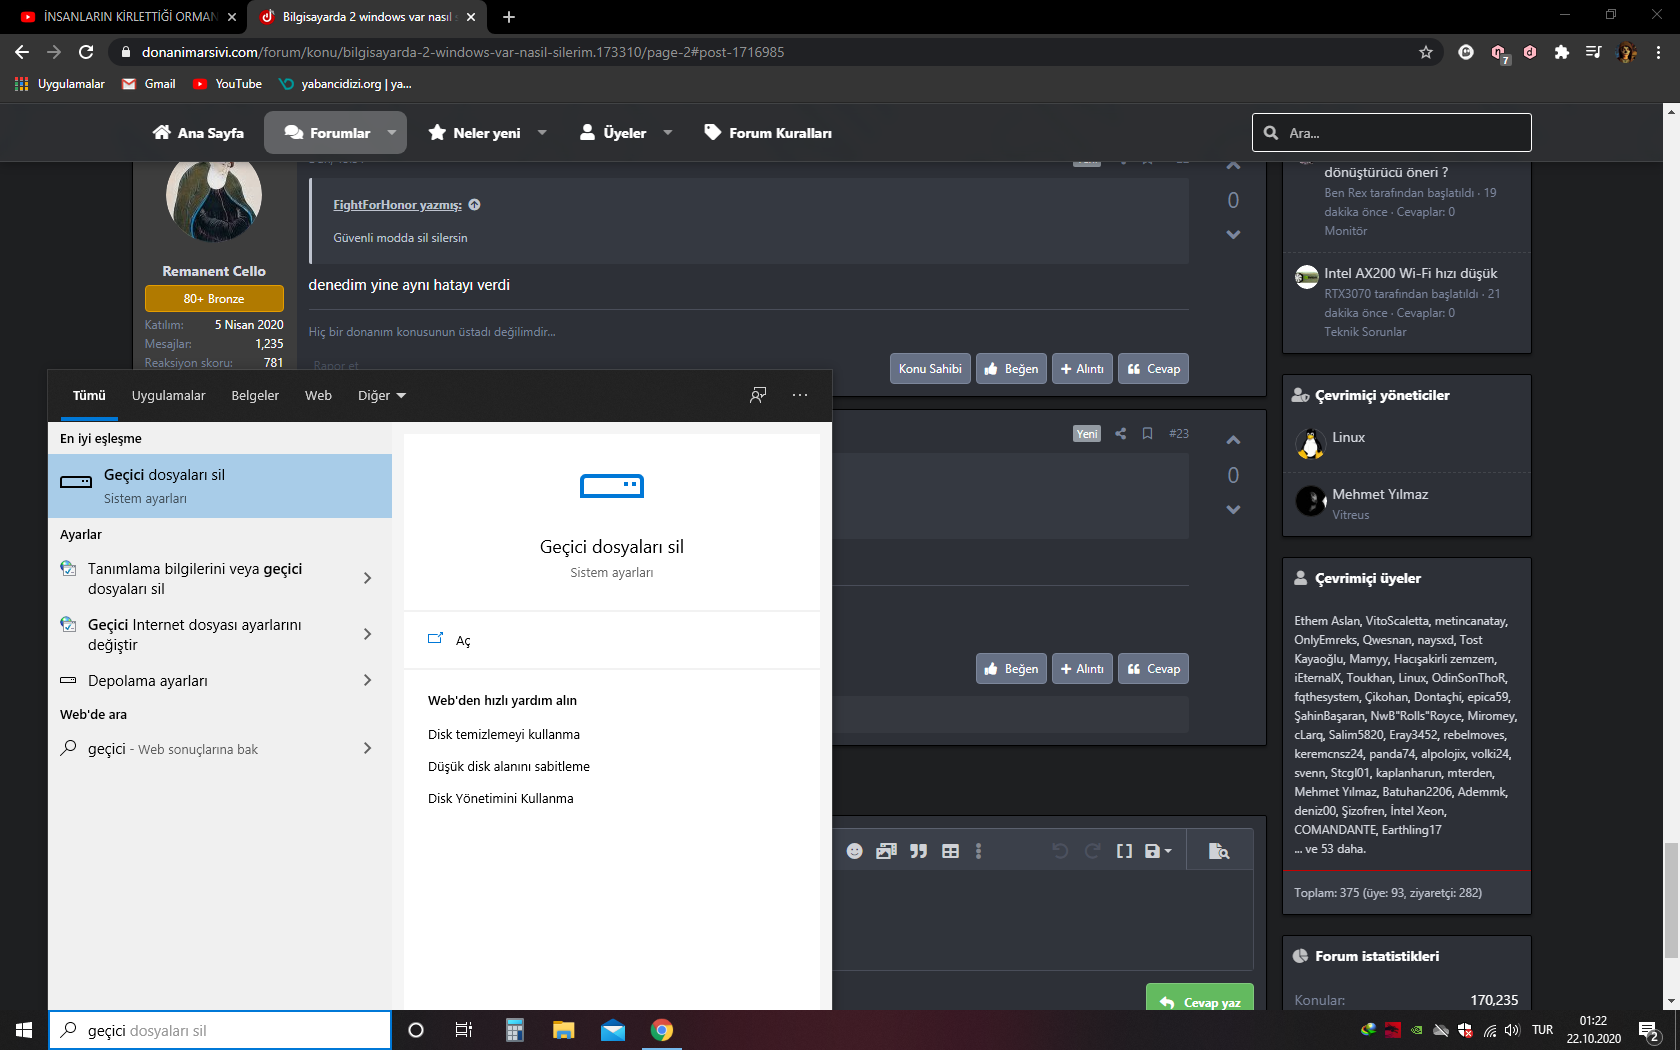Open Chrome media controls
1680x1050 pixels.
(1594, 52)
